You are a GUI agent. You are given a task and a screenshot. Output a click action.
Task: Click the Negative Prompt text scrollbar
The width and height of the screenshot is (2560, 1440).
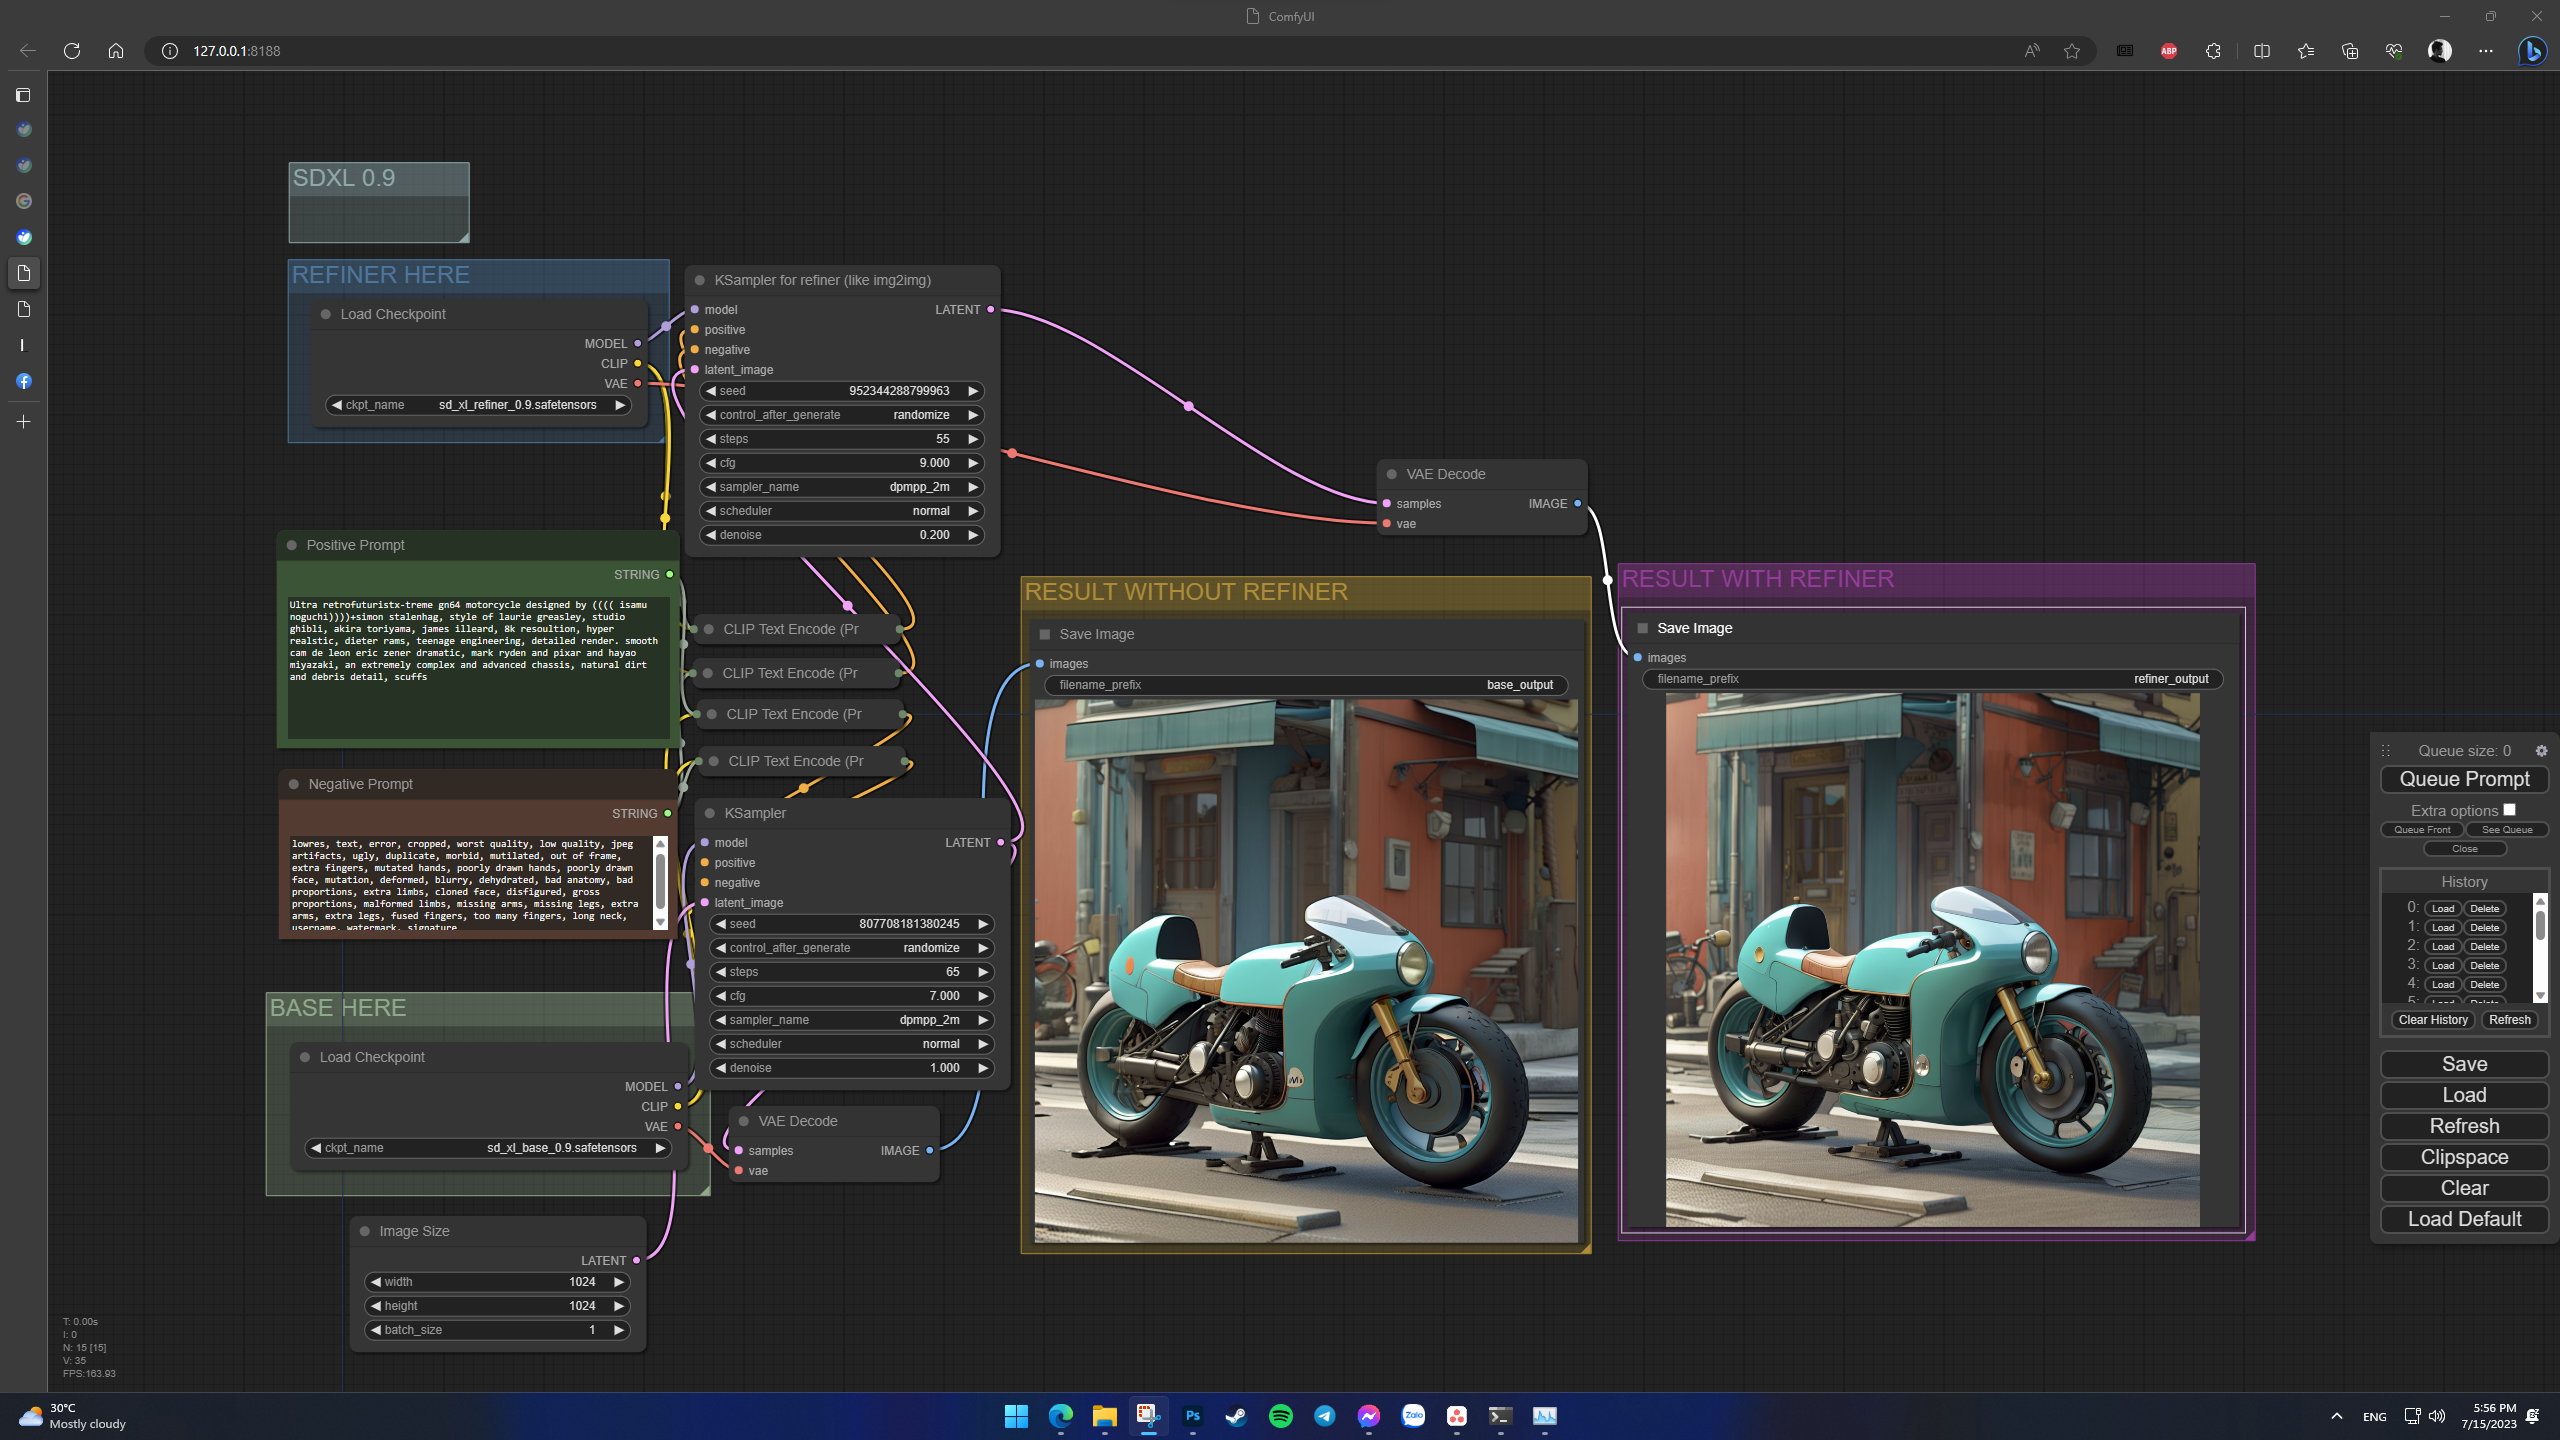660,883
